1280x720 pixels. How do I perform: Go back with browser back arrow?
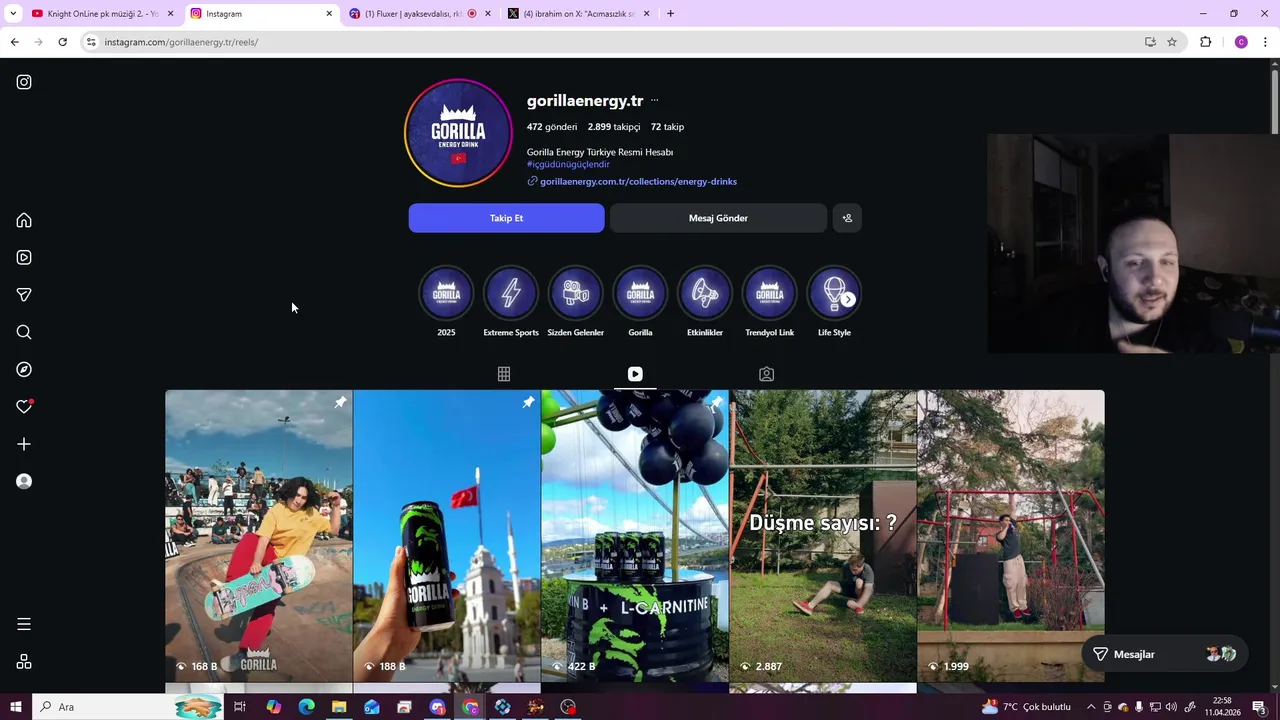(14, 42)
